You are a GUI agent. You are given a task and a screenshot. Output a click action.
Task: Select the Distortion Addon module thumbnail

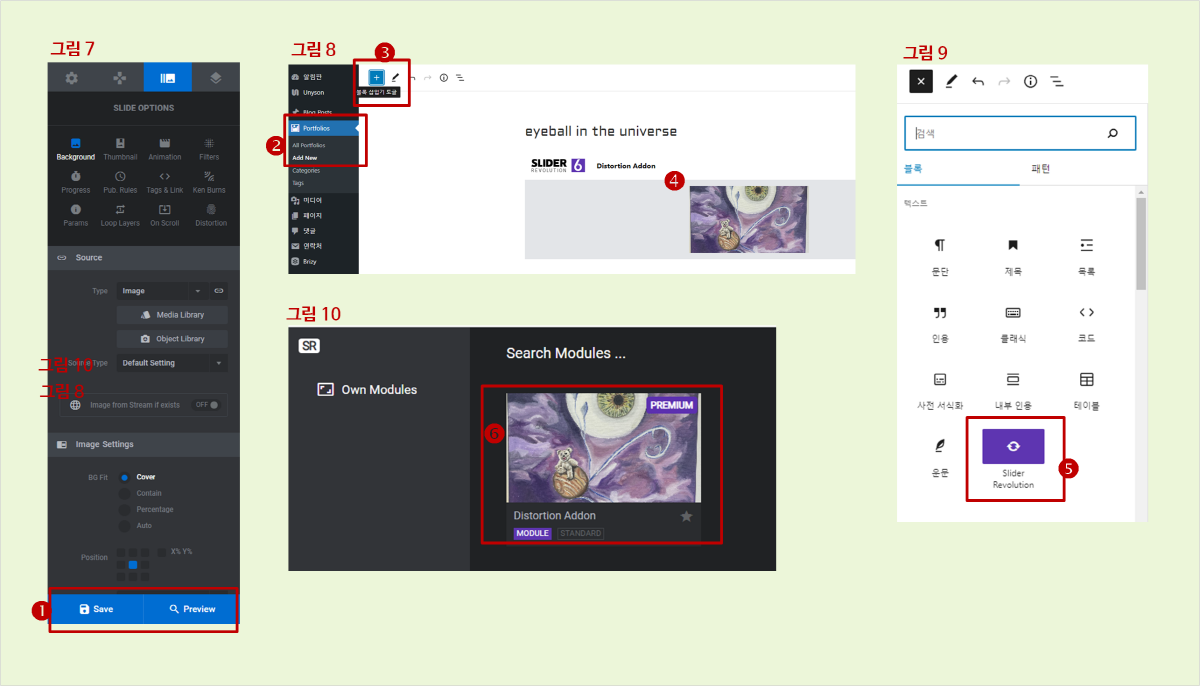coord(603,447)
